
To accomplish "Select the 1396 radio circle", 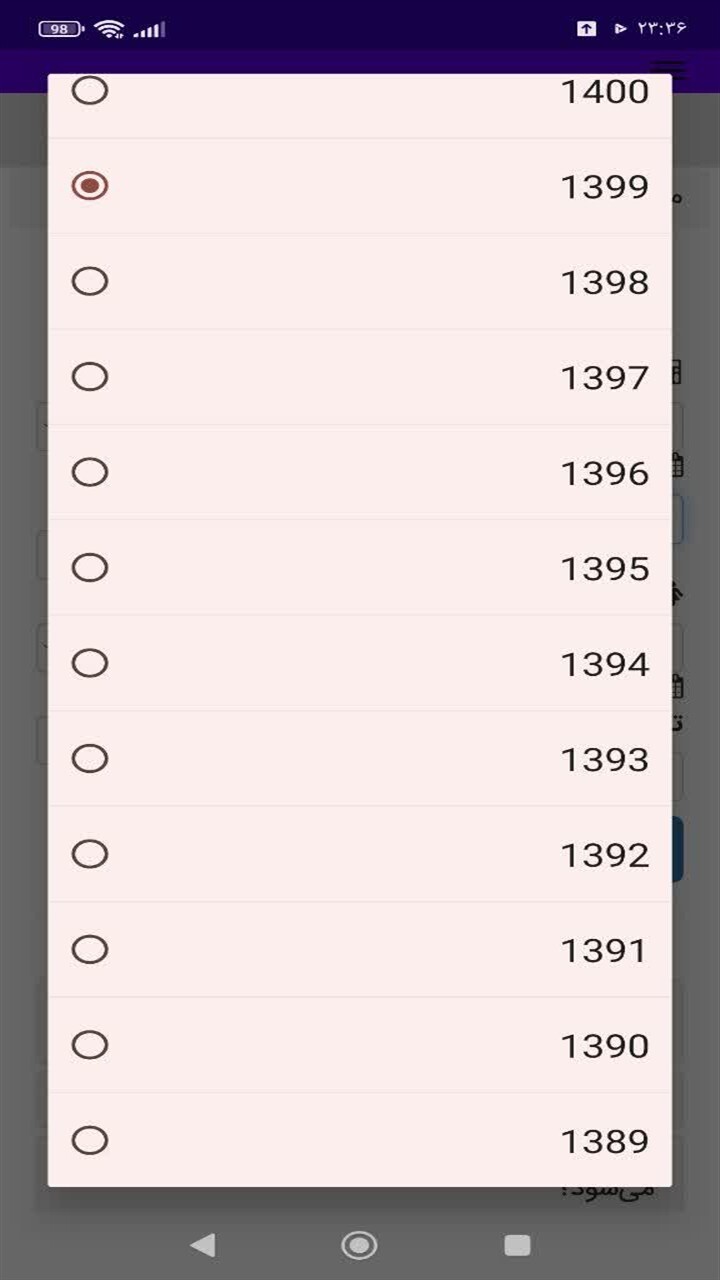I will click(x=90, y=472).
